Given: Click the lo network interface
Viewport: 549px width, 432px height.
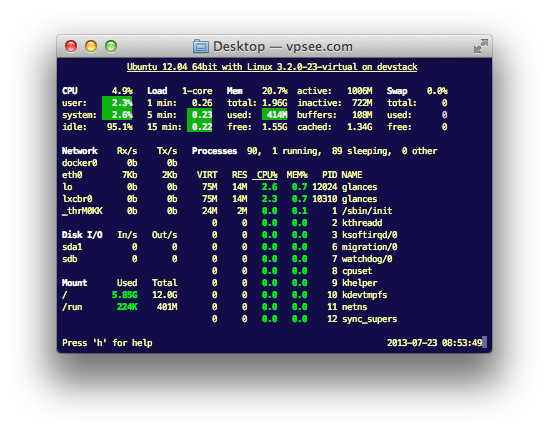Looking at the screenshot, I should click(67, 187).
